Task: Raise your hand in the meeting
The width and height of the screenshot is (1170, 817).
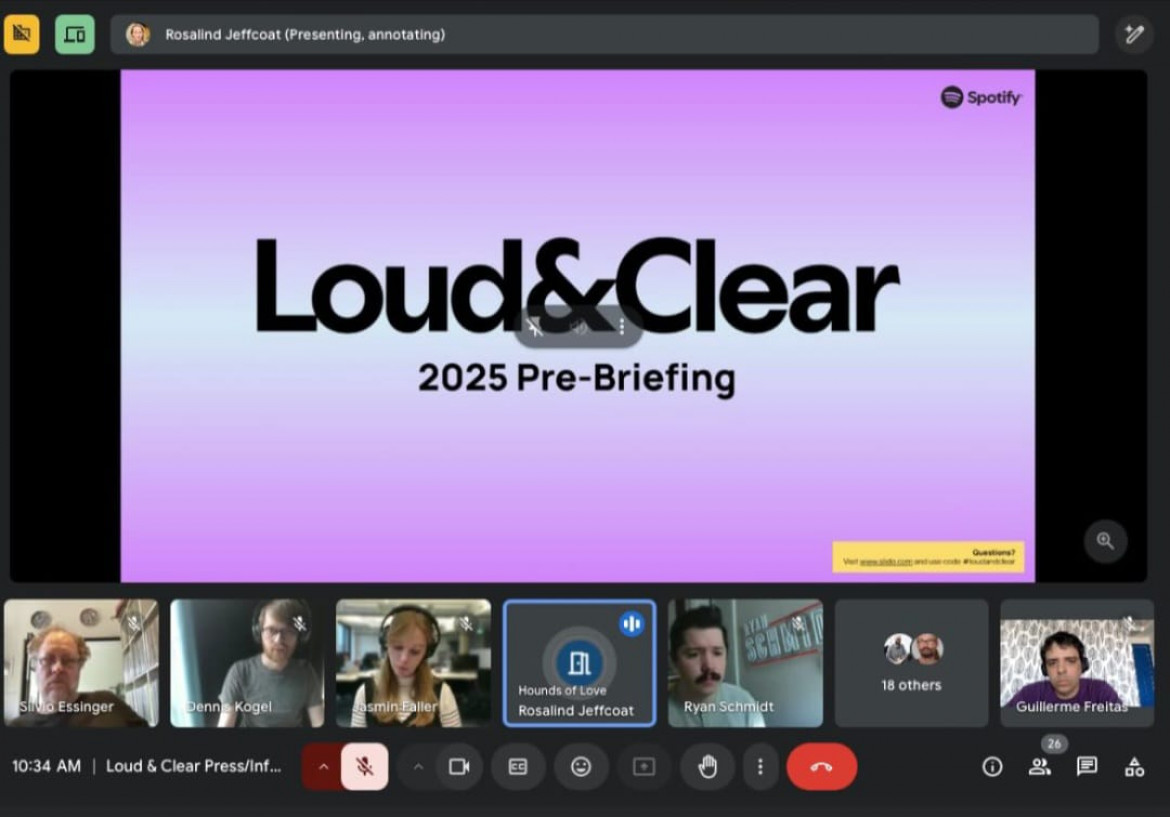Action: tap(708, 766)
